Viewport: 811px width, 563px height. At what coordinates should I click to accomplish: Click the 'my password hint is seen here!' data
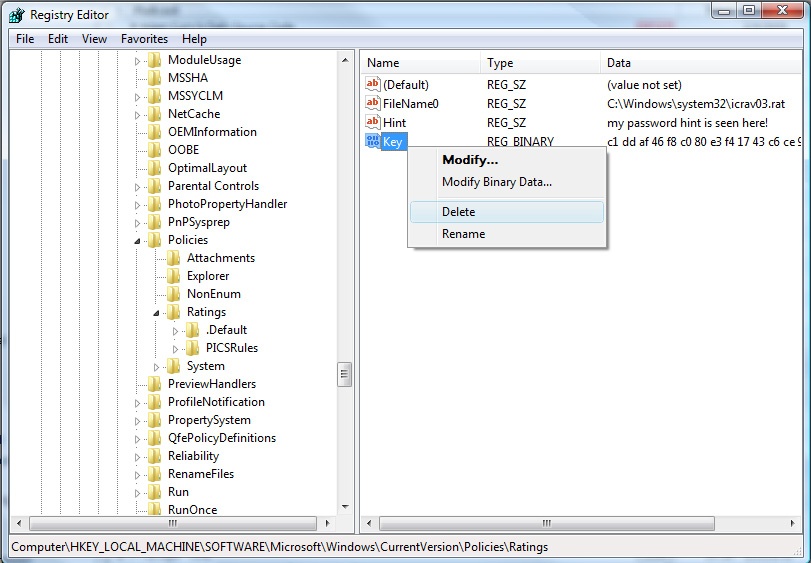[687, 123]
